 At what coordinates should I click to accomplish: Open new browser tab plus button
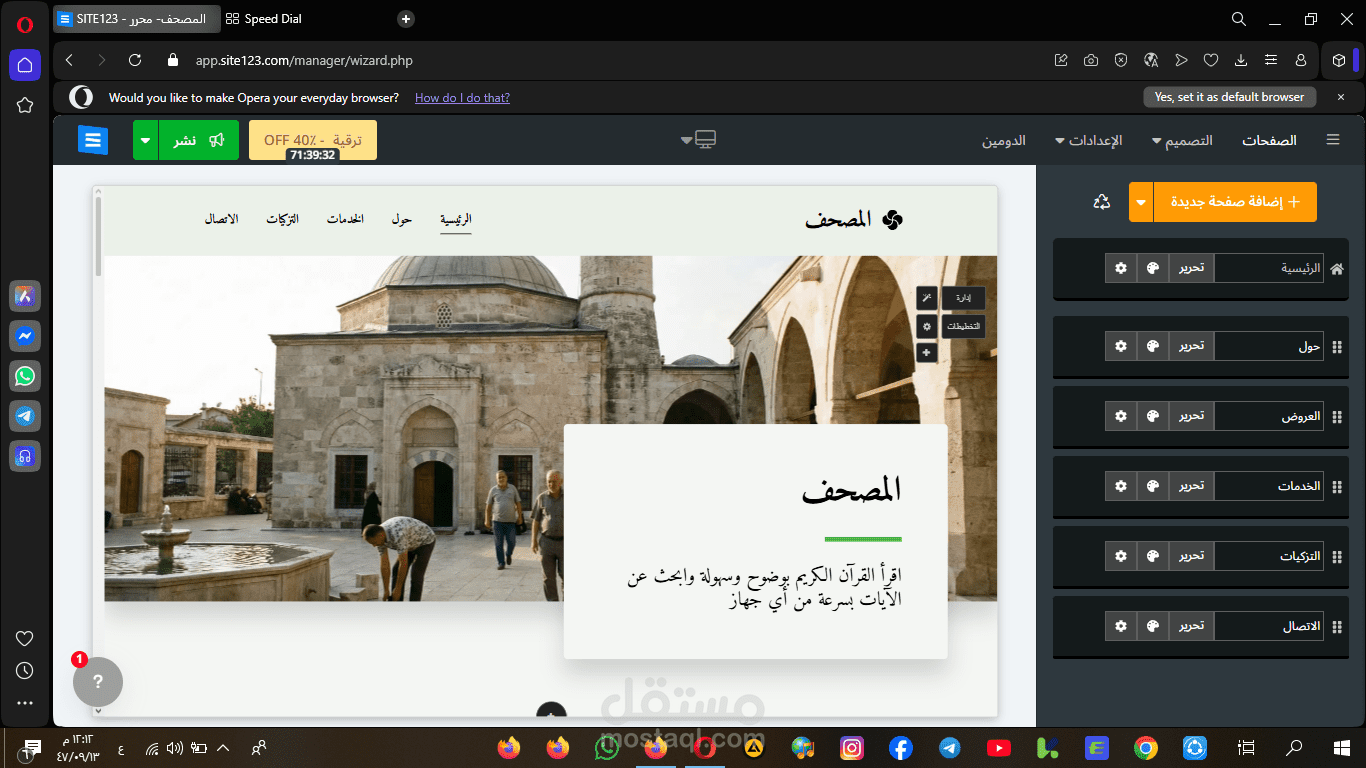click(406, 18)
